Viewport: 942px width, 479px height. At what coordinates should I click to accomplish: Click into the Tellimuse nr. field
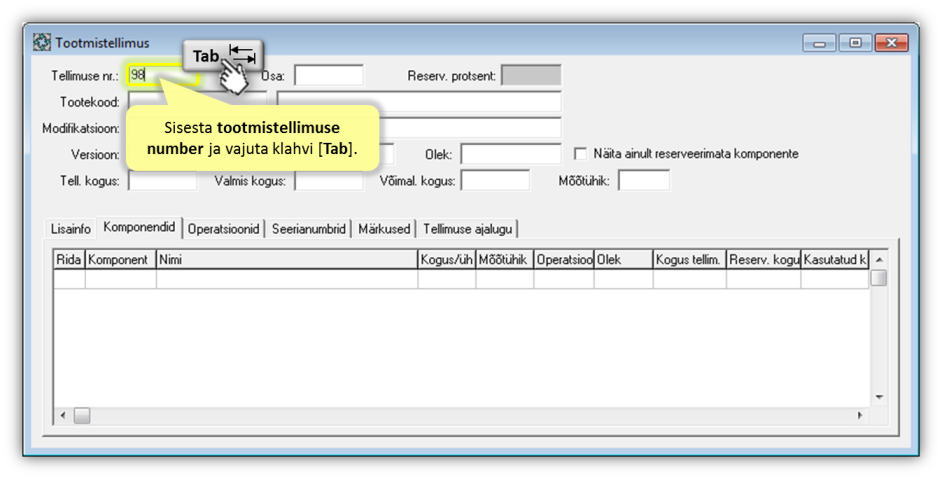pyautogui.click(x=163, y=75)
